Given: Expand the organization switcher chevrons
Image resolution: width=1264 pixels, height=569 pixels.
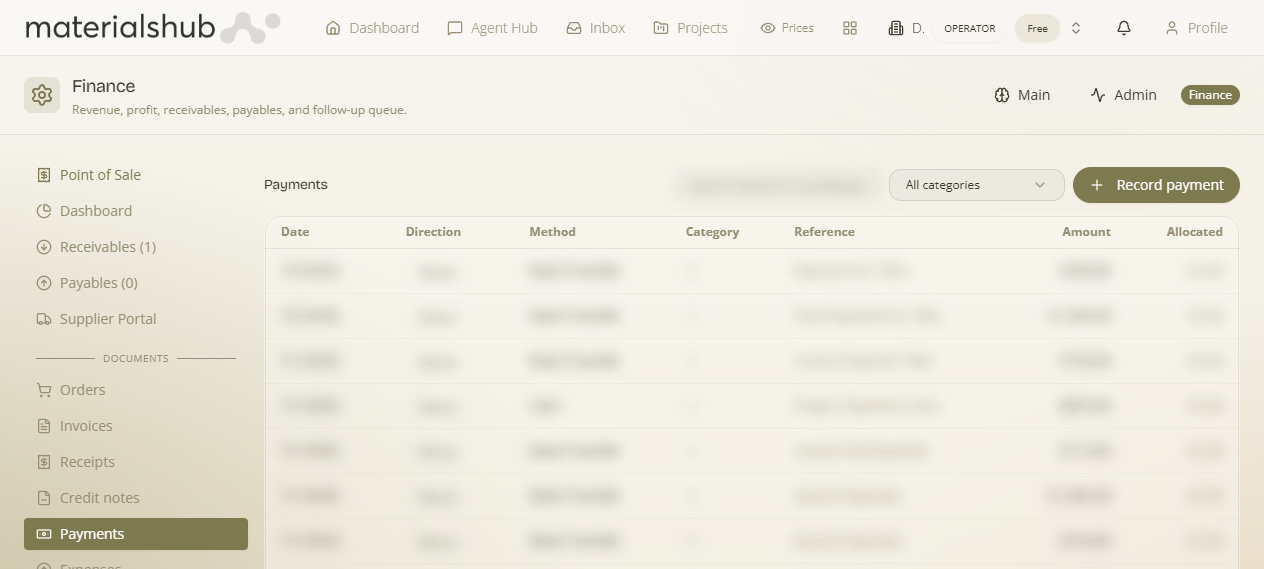Looking at the screenshot, I should pyautogui.click(x=1076, y=28).
